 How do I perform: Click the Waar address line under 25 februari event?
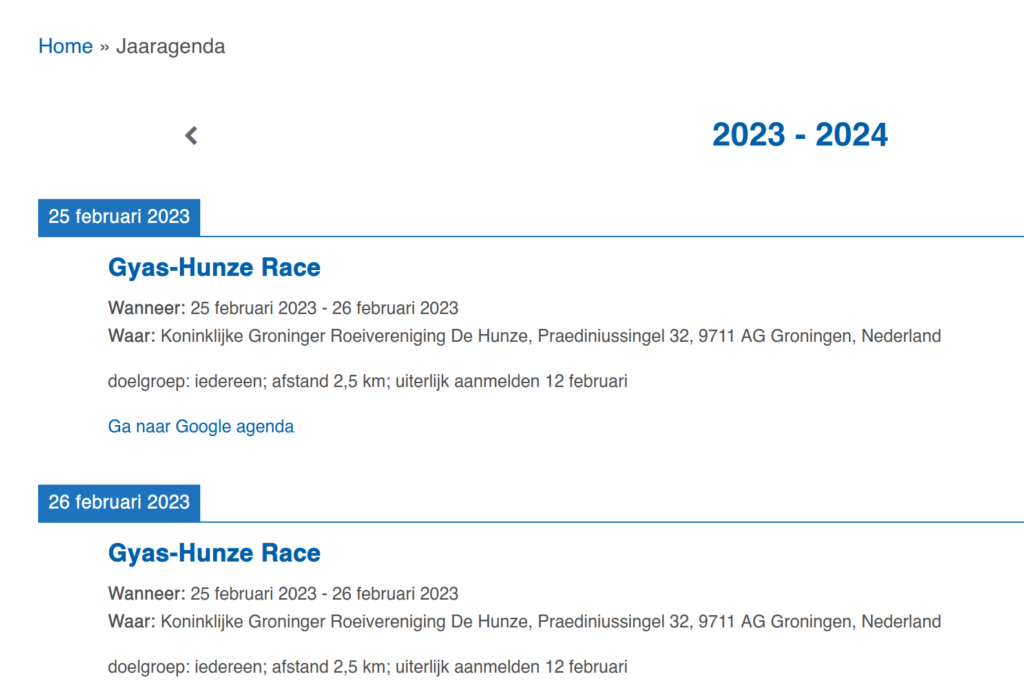524,336
